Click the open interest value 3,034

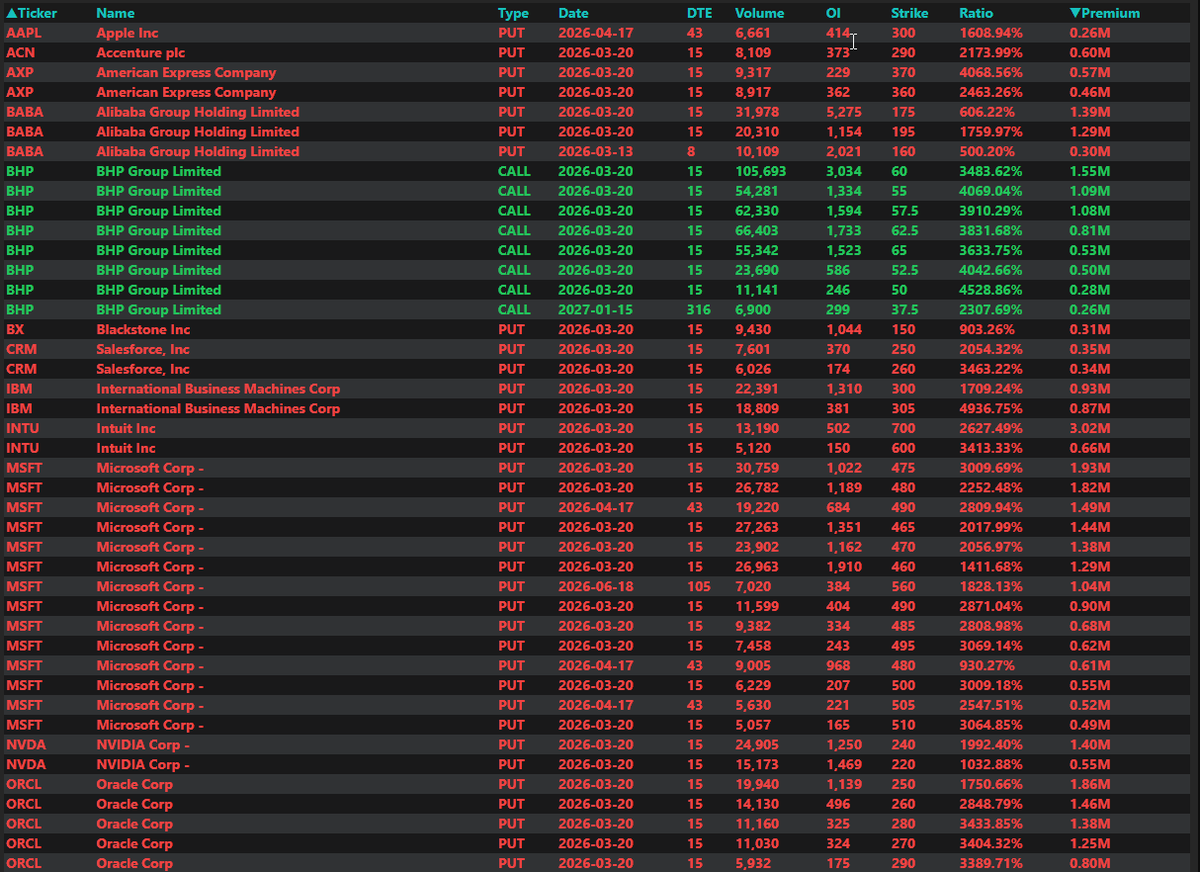843,171
